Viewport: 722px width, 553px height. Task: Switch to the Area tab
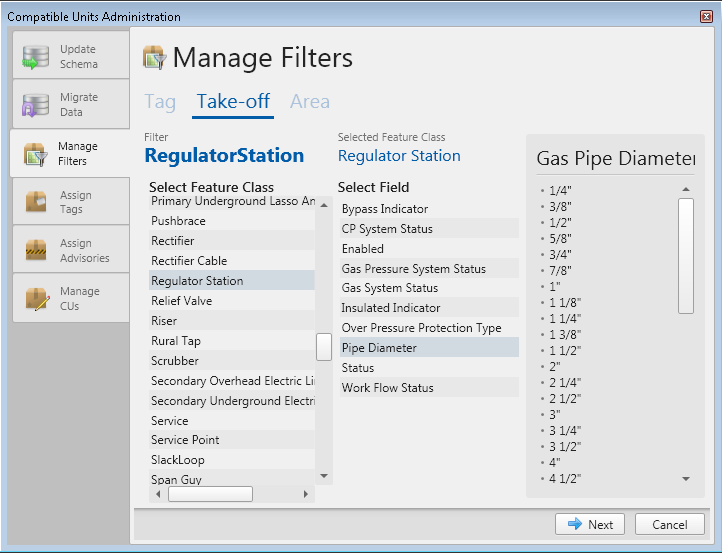(x=309, y=101)
